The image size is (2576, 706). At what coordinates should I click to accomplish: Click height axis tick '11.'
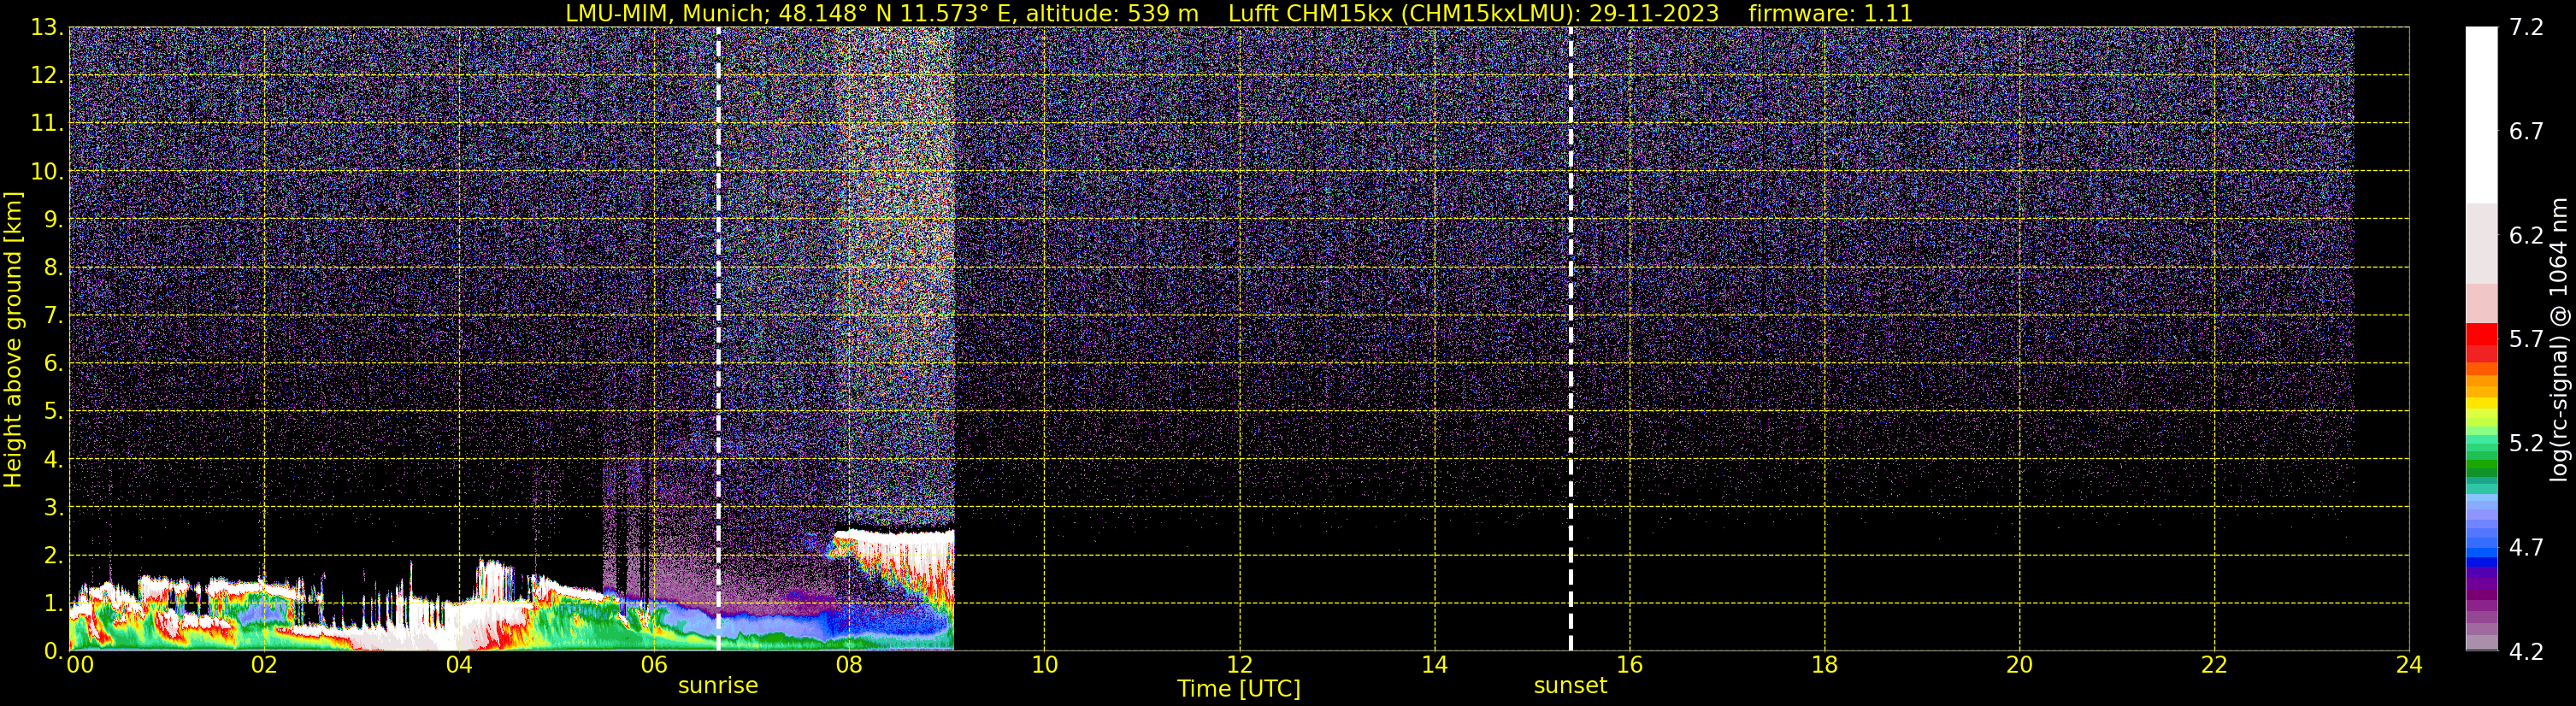coord(47,123)
